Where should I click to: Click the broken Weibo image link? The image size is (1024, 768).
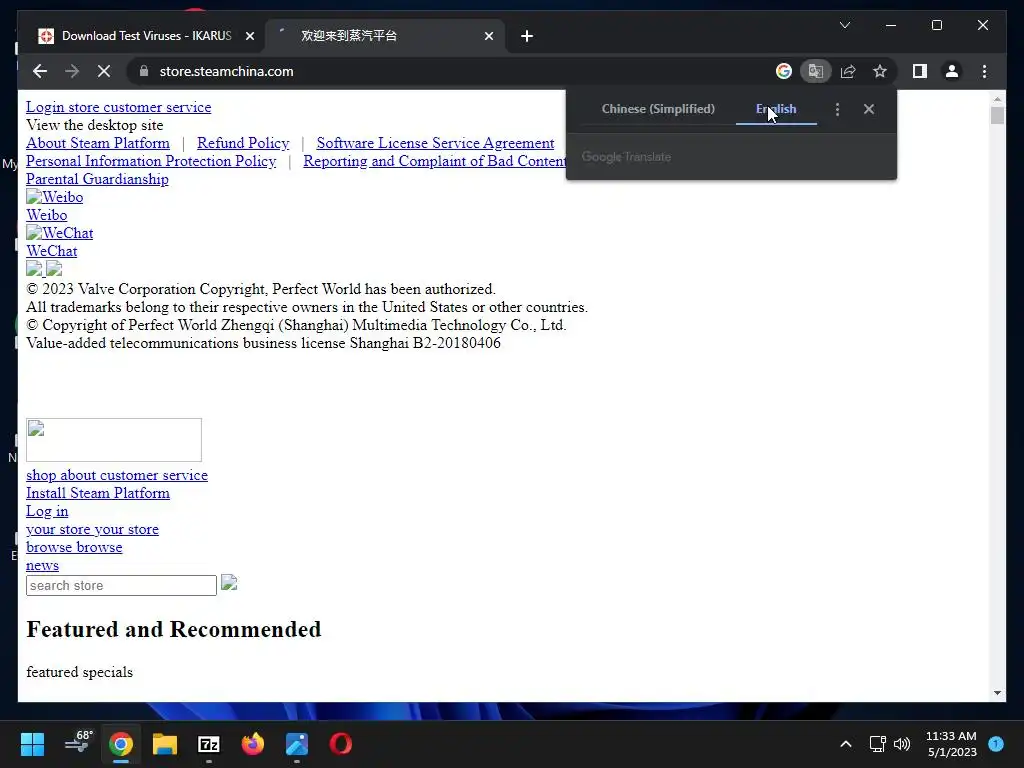pos(55,197)
